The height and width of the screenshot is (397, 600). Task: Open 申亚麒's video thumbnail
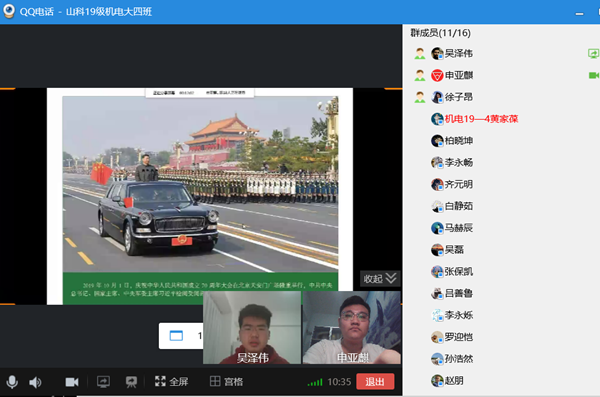(352, 327)
